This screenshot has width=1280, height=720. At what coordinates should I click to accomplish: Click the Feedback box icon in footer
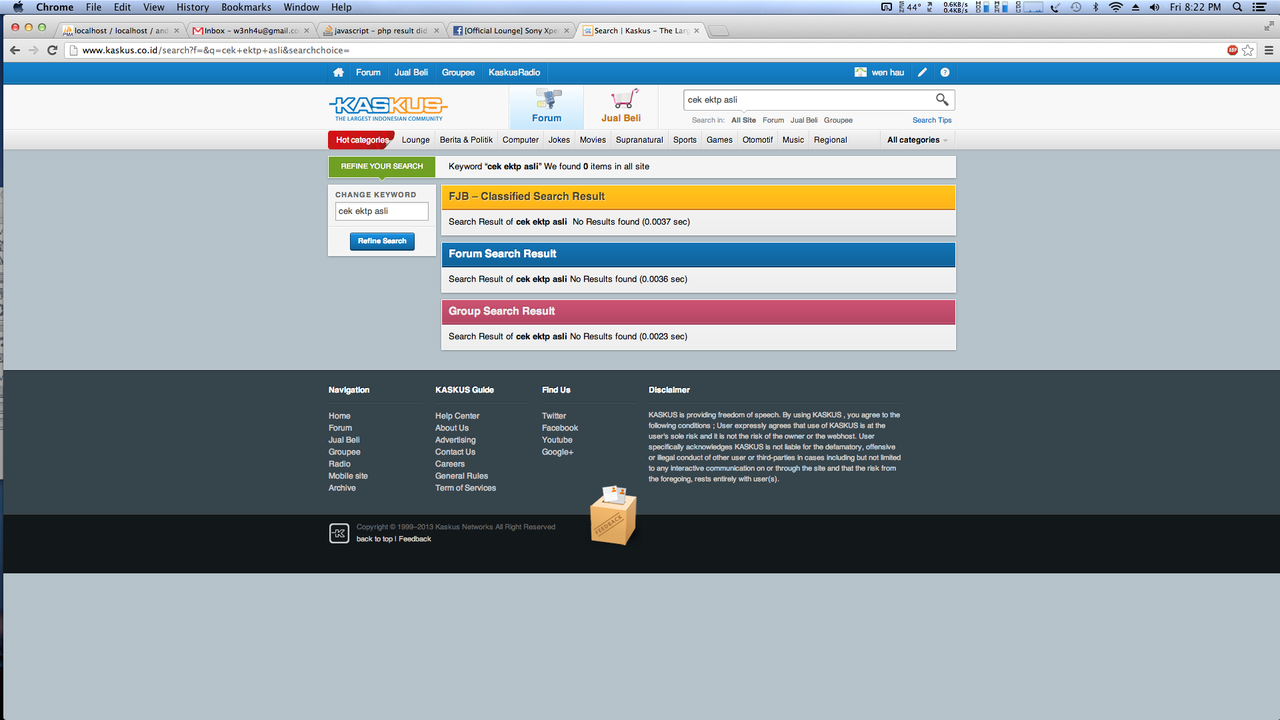[613, 515]
